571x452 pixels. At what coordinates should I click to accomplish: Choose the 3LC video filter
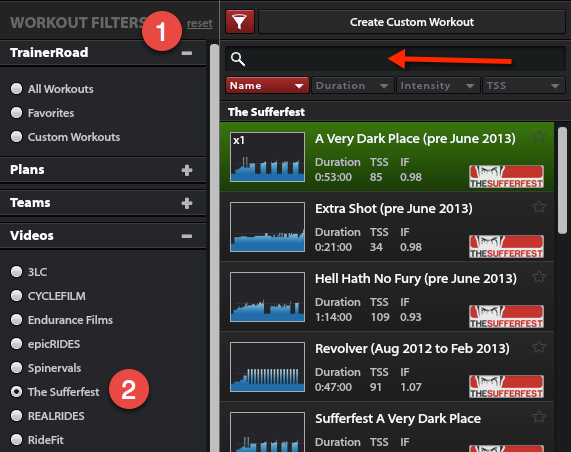pyautogui.click(x=16, y=272)
